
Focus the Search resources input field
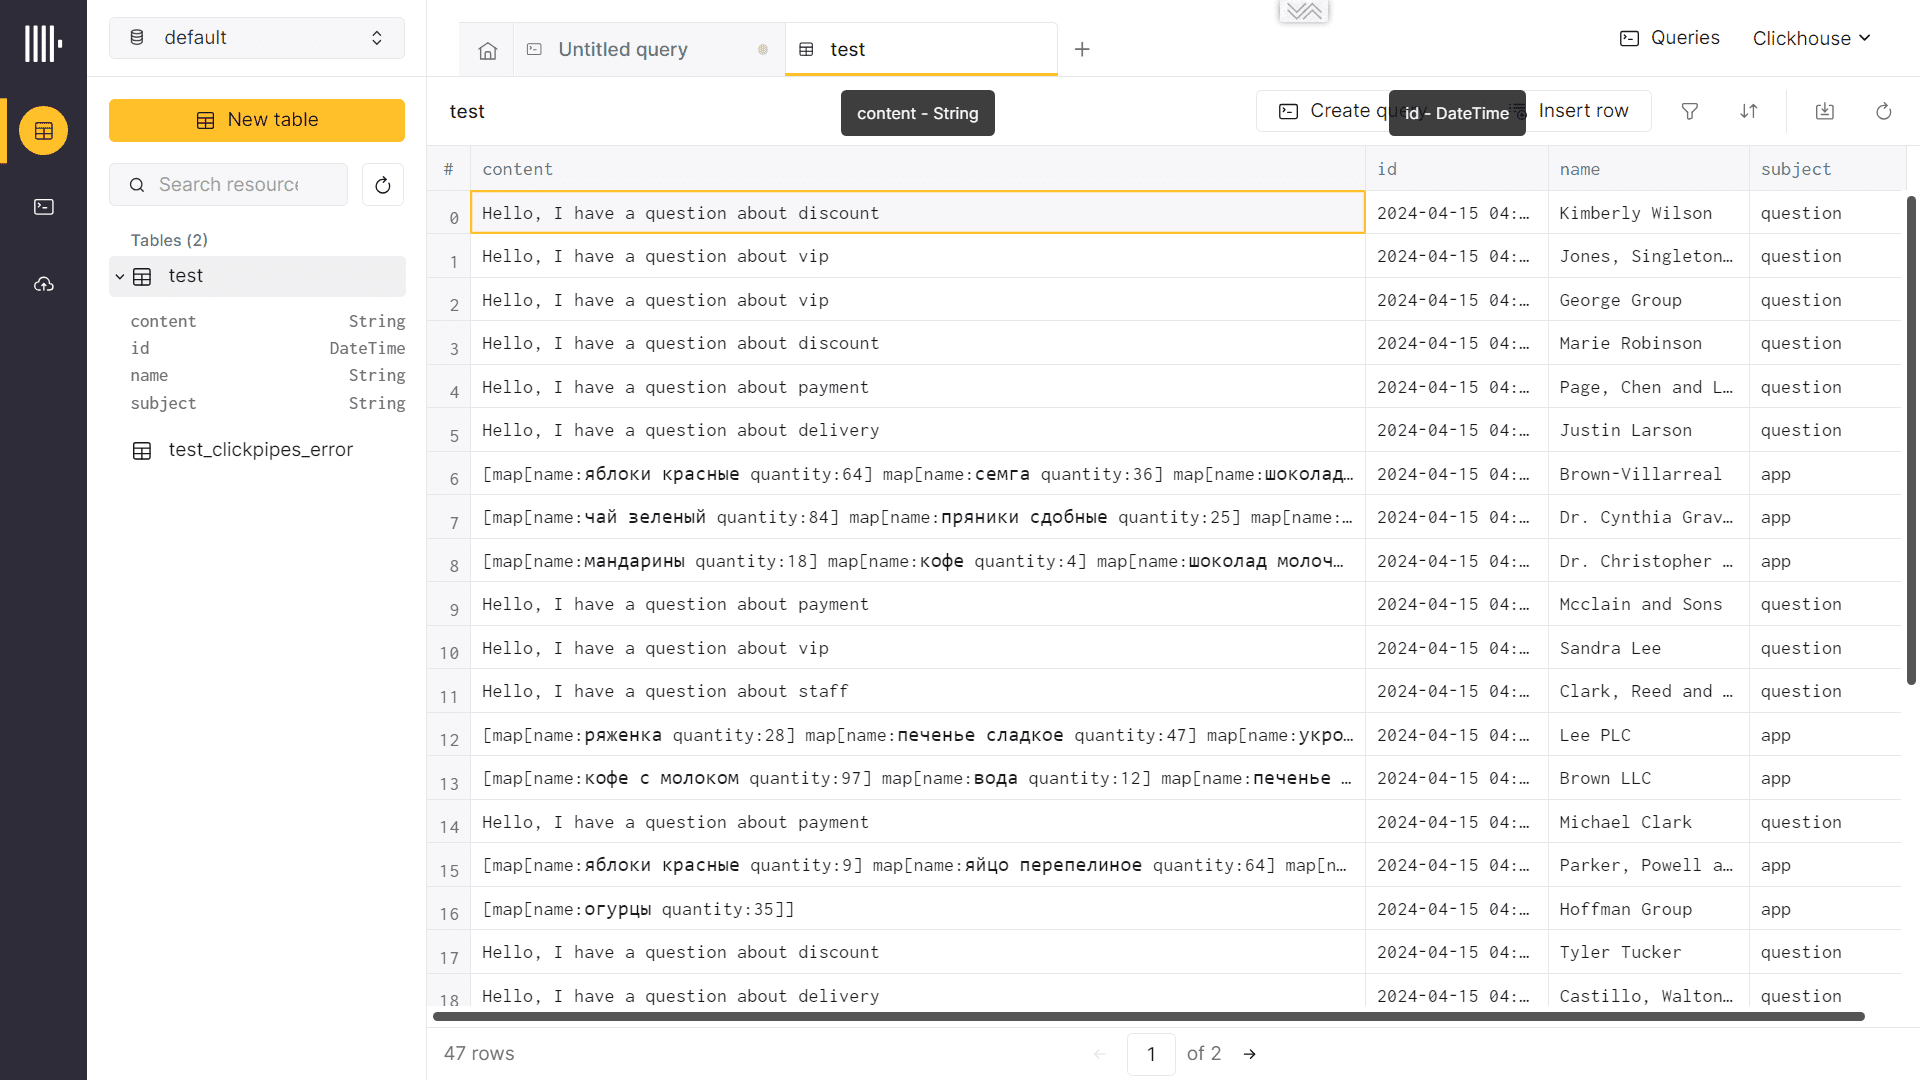[229, 185]
